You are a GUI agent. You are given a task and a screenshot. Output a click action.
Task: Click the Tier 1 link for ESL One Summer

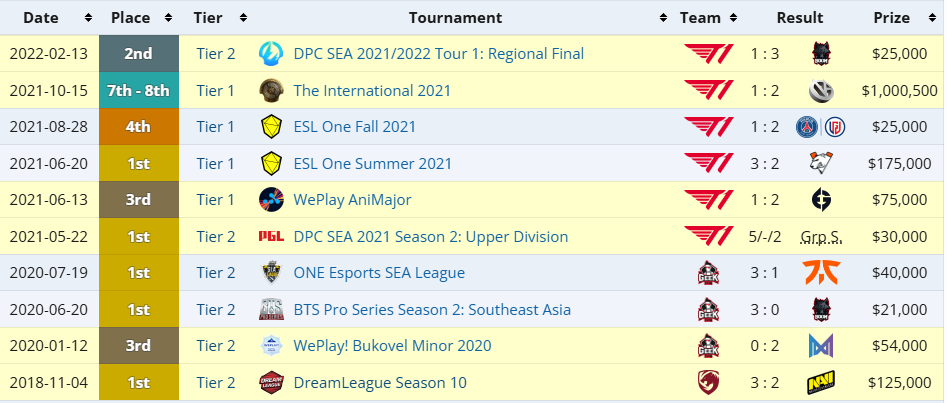coord(215,163)
